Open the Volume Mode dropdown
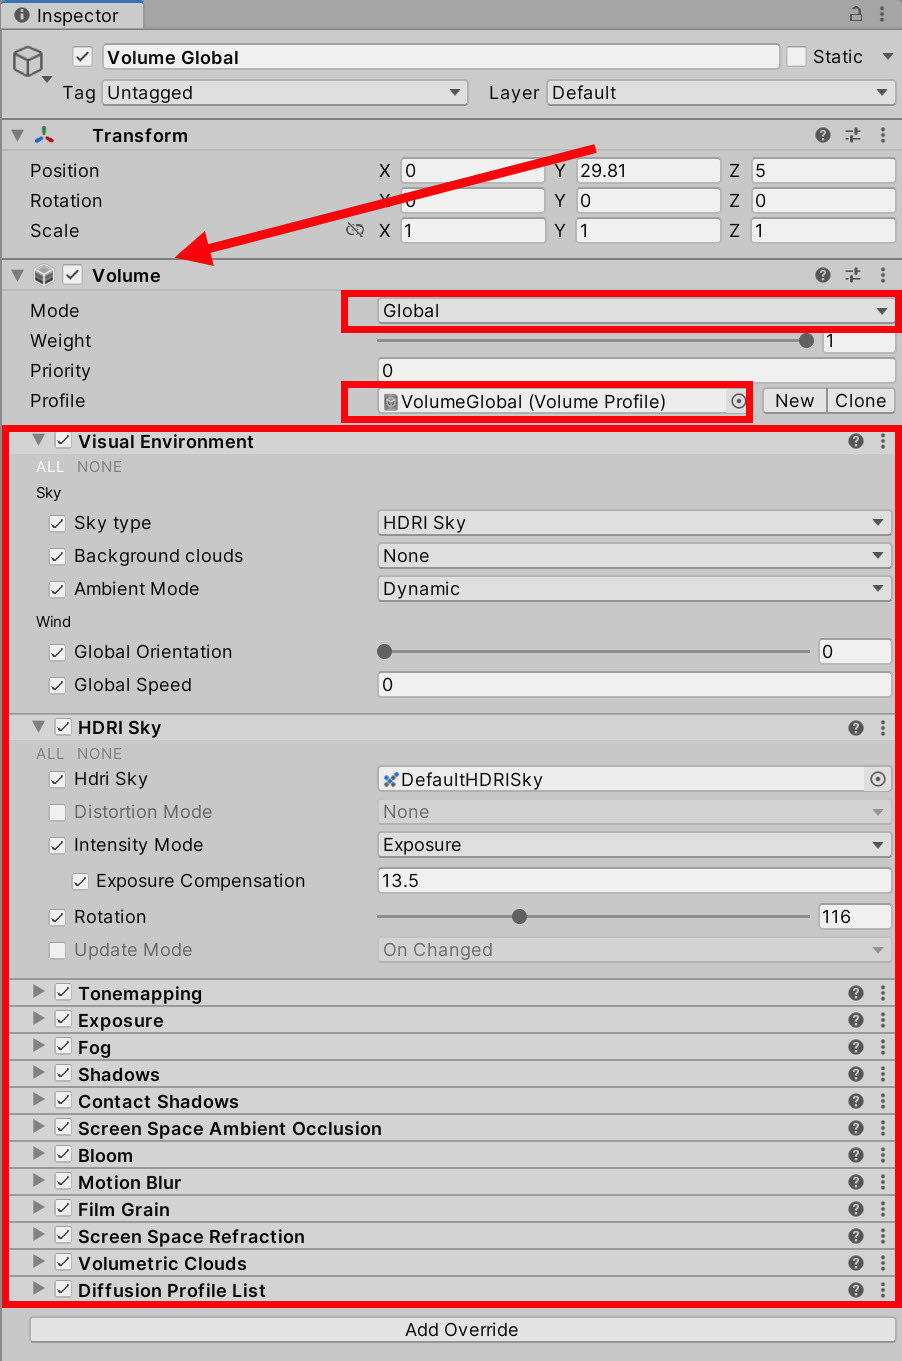This screenshot has width=902, height=1361. tap(636, 311)
